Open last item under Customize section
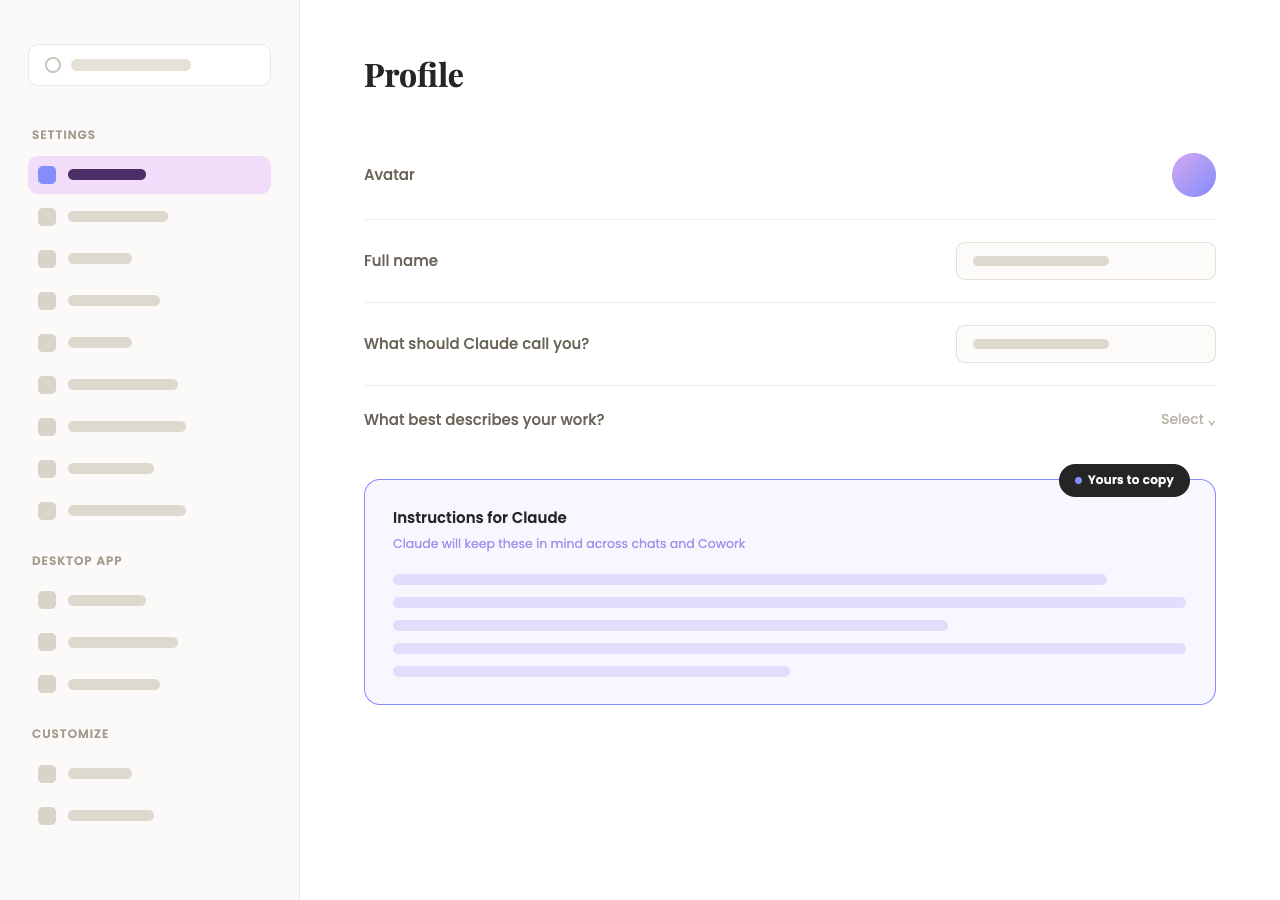 click(x=149, y=816)
